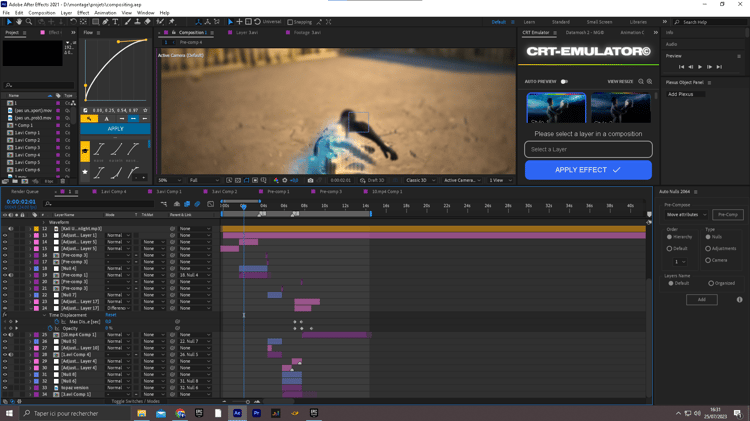Select the Roto Brush tool
This screenshot has height=421, width=750.
point(160,22)
